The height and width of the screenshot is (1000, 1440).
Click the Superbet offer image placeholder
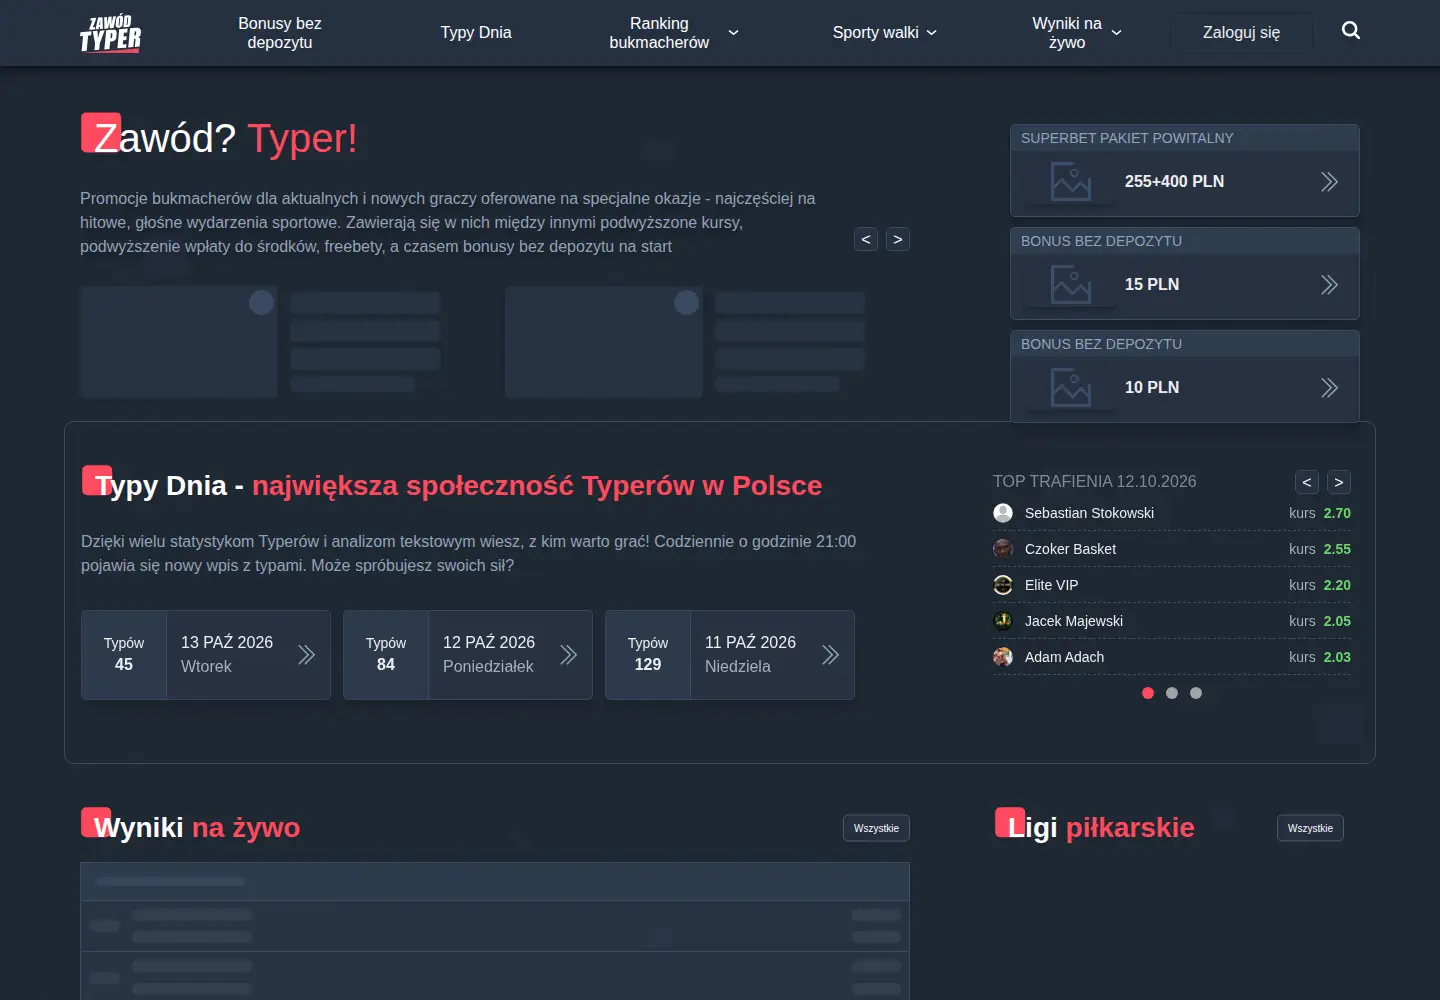click(1071, 182)
